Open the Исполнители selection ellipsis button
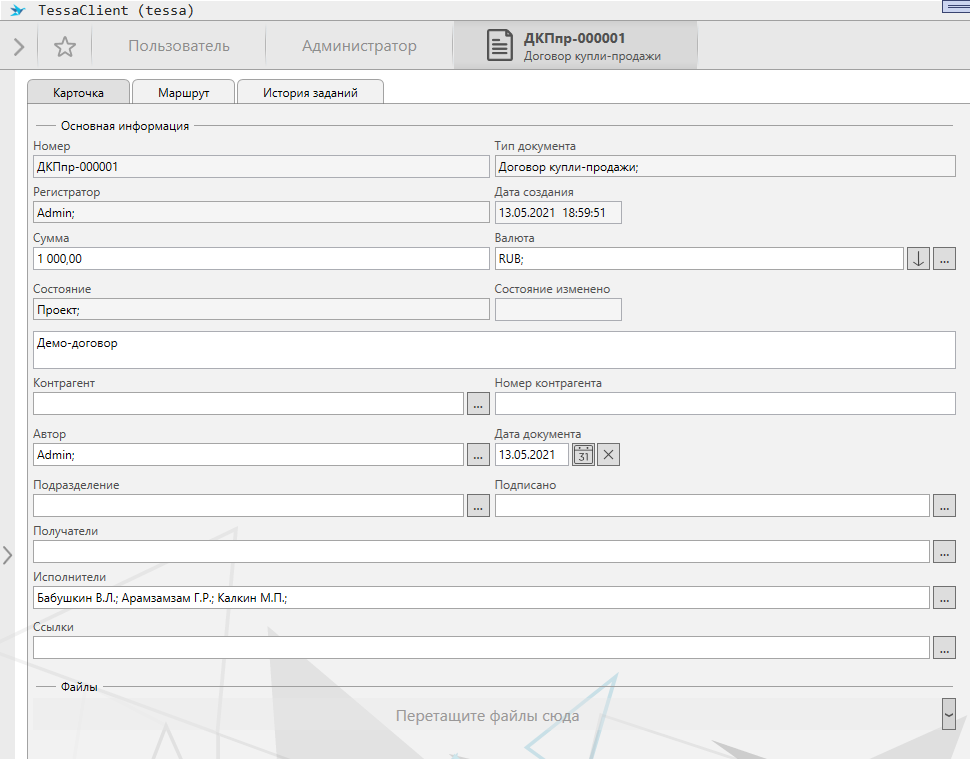 click(x=944, y=598)
